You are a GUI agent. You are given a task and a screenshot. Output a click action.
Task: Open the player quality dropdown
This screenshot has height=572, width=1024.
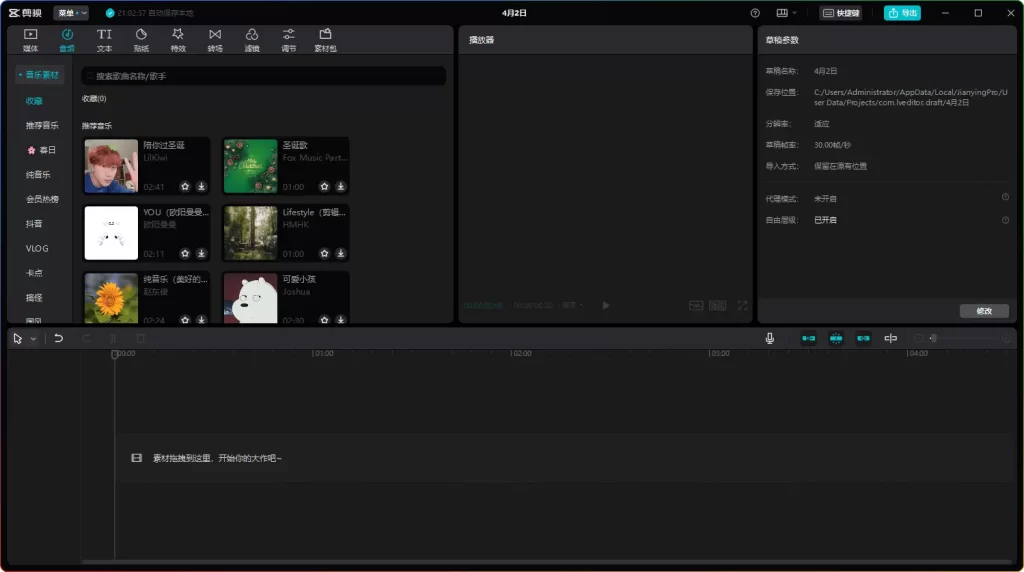(573, 305)
